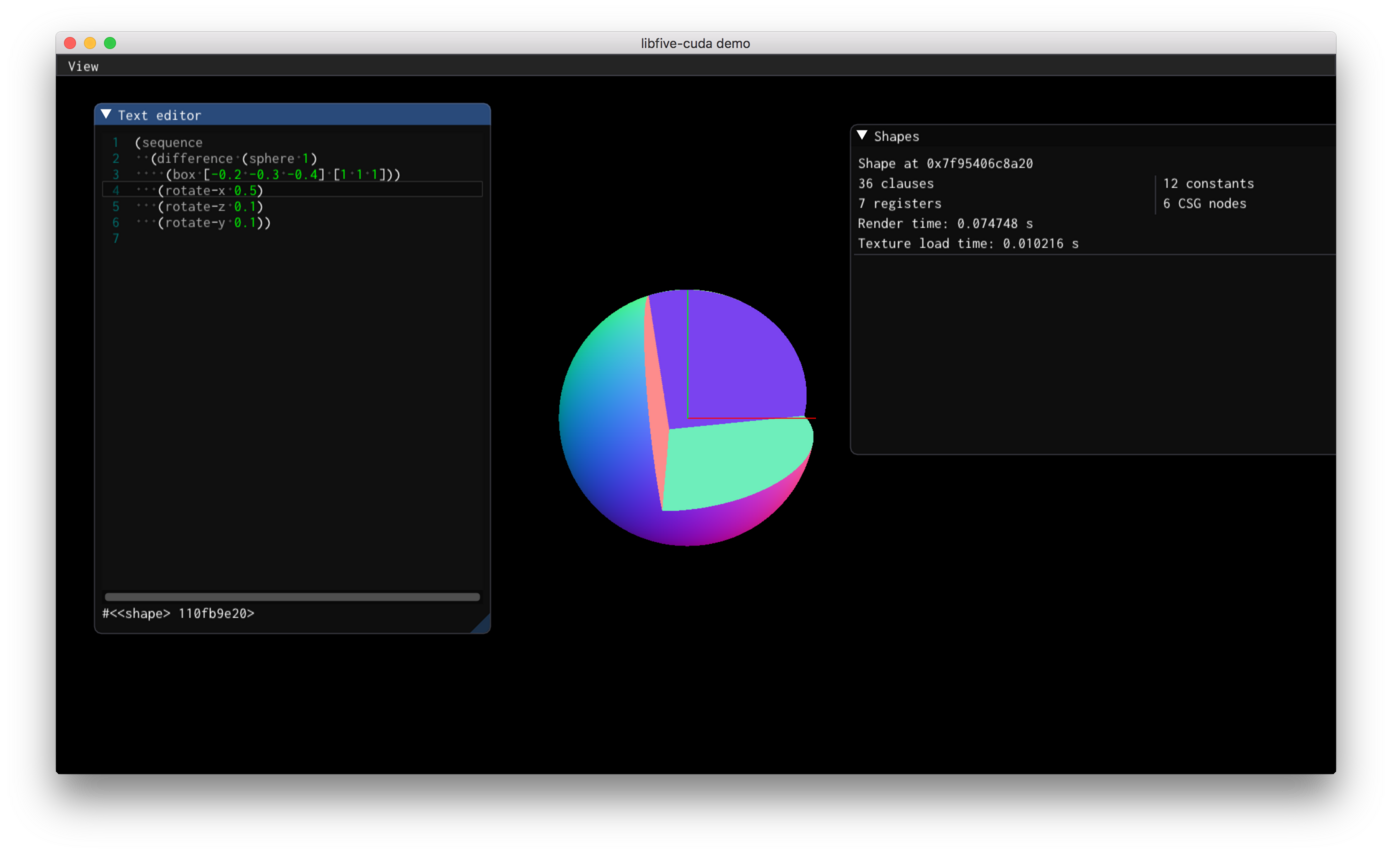Click the horizontal scrollbar in Text editor
1392x854 pixels.
tap(292, 597)
